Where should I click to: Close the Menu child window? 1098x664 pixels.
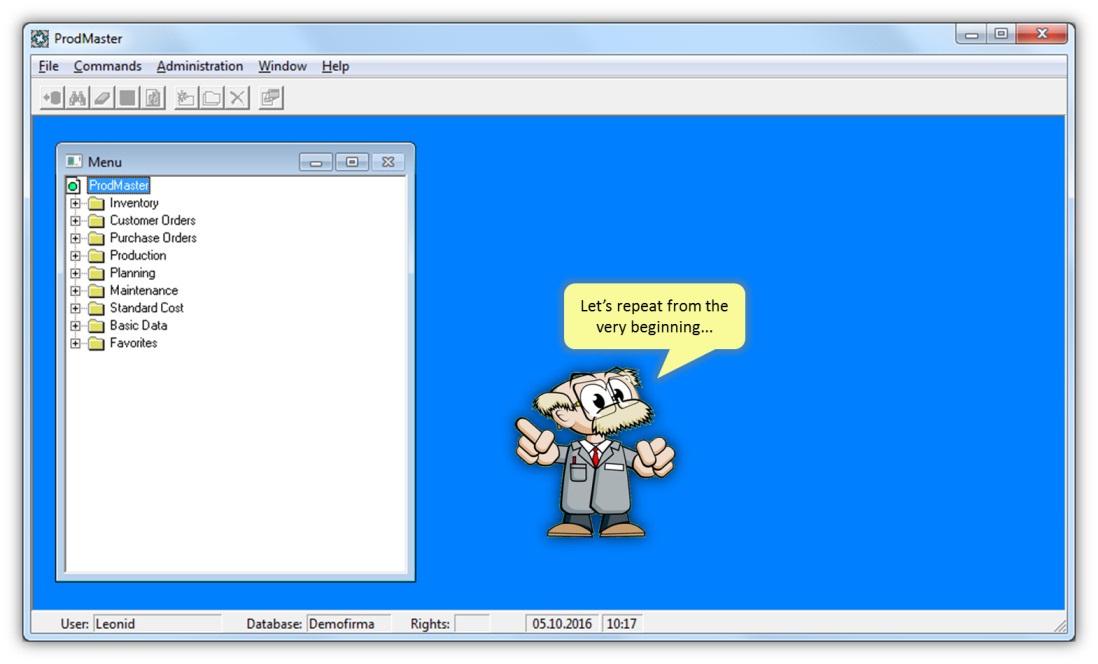389,162
